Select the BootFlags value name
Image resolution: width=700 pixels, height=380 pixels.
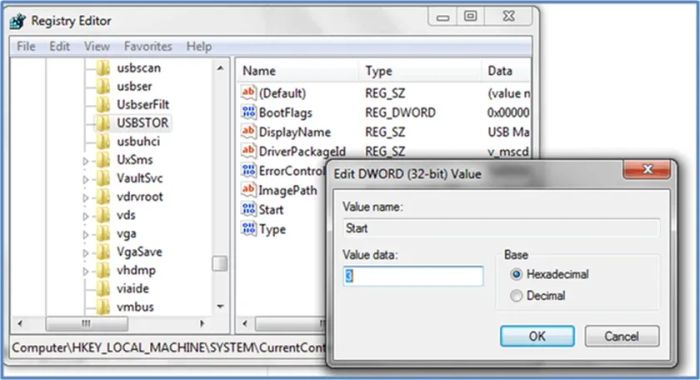coord(285,113)
